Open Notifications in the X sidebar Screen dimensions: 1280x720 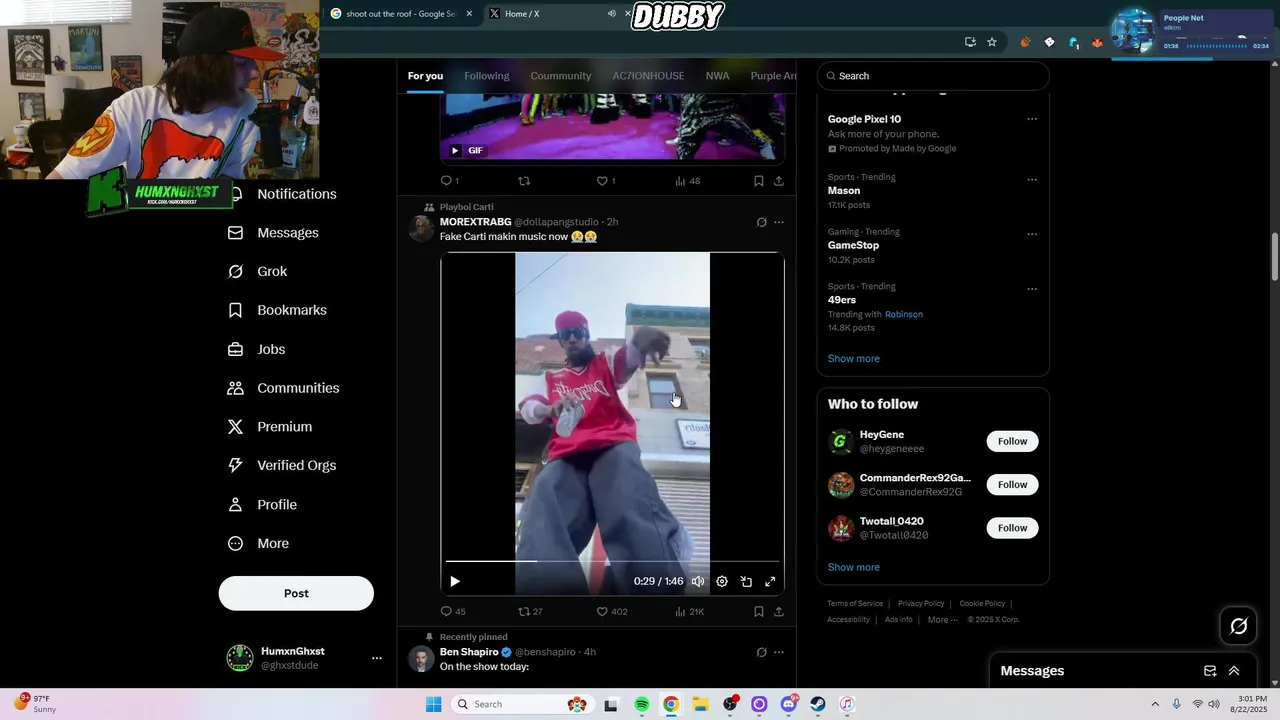pyautogui.click(x=296, y=194)
